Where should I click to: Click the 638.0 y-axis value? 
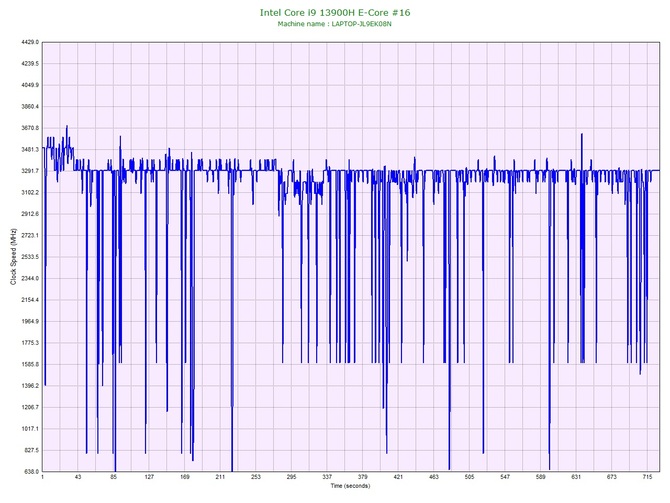(31, 471)
